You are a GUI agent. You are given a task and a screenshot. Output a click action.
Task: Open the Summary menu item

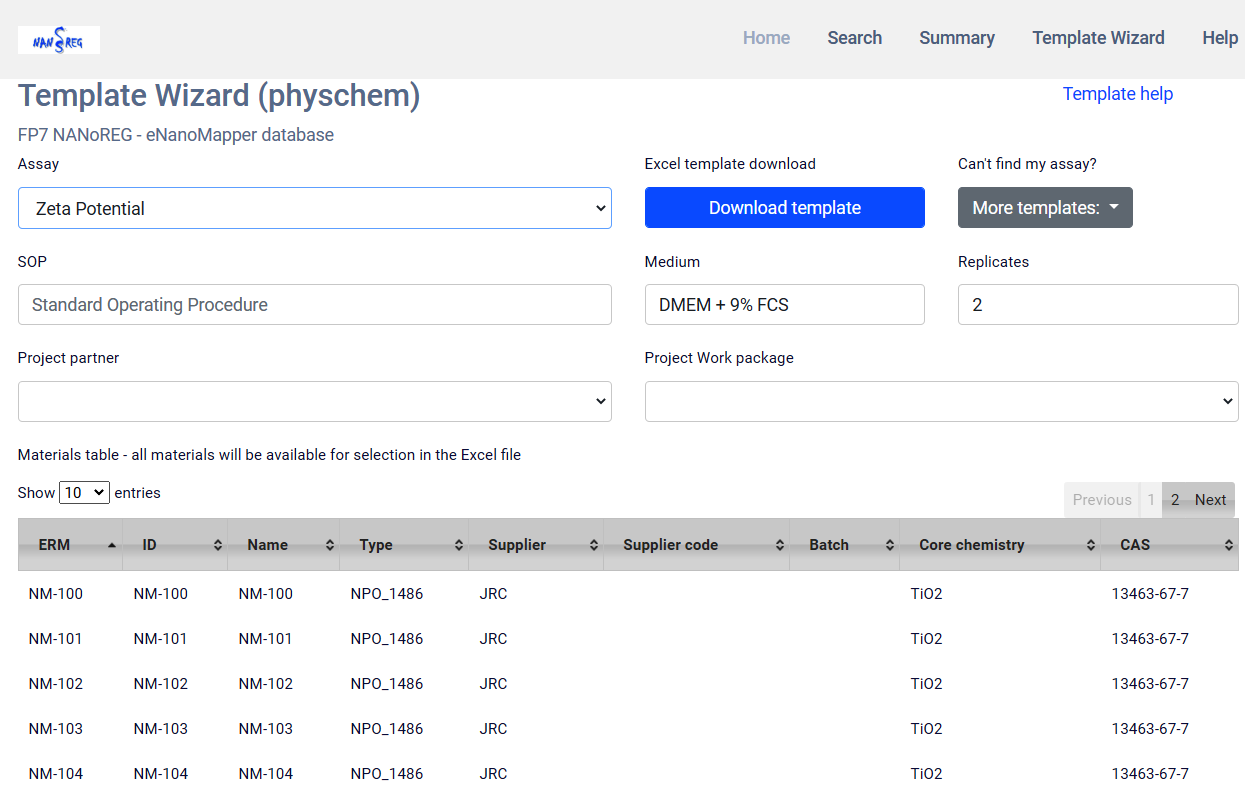(x=957, y=38)
